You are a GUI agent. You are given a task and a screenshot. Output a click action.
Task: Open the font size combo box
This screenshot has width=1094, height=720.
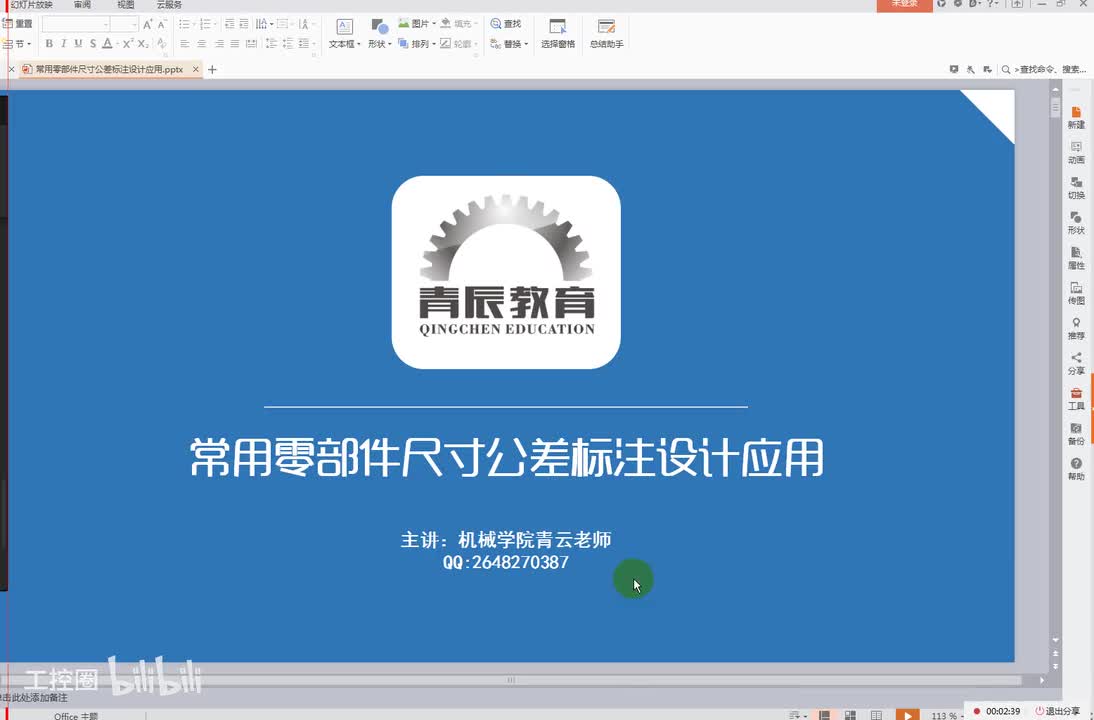[124, 24]
